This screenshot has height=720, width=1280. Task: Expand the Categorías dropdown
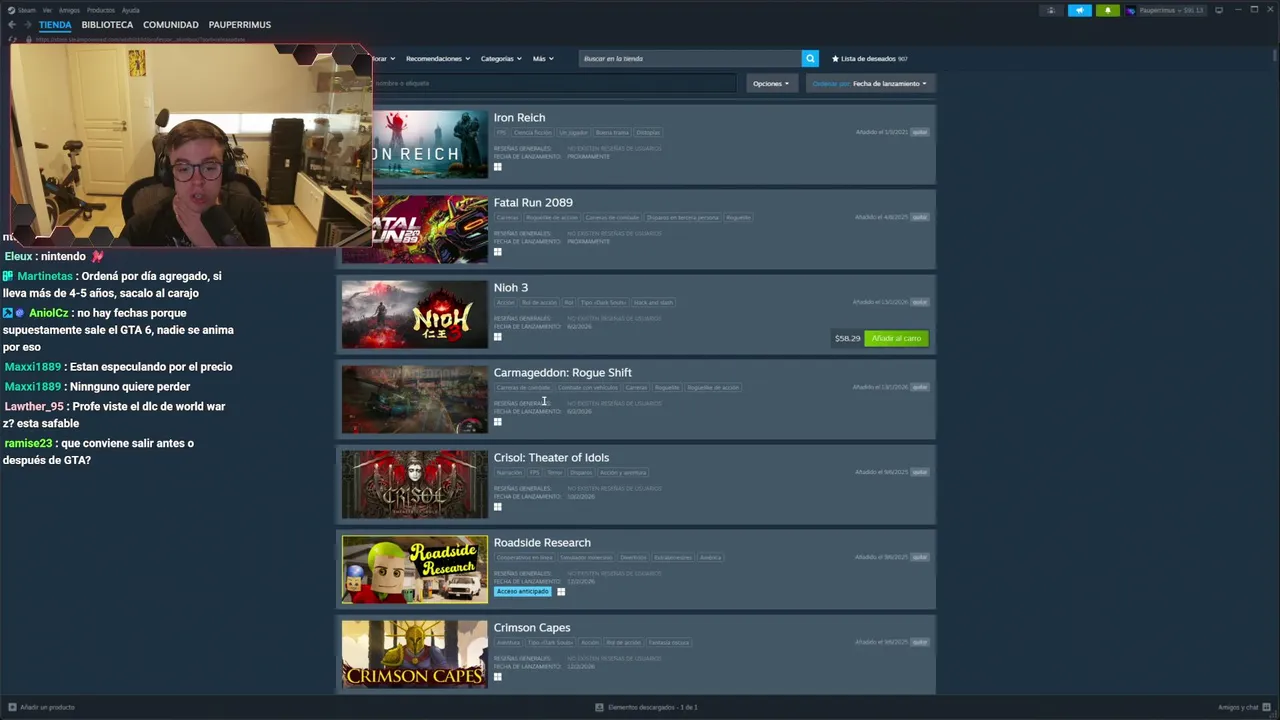501,59
